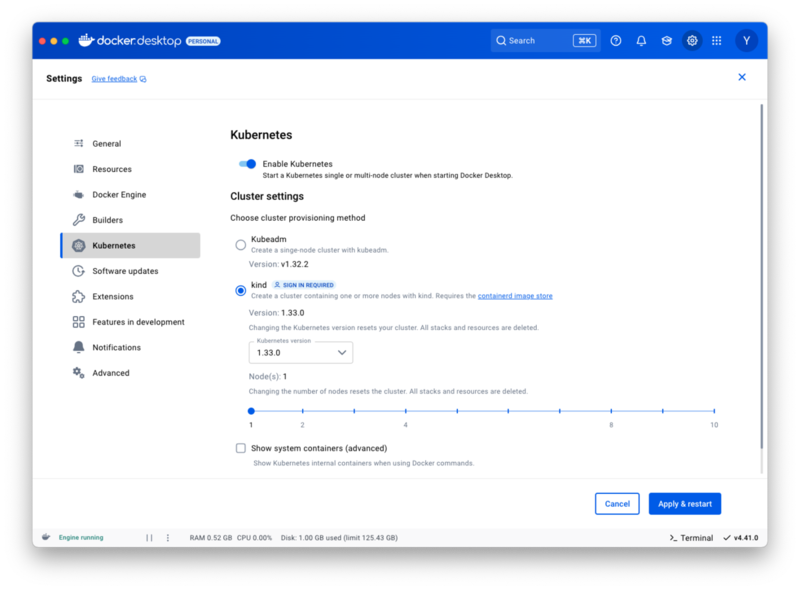This screenshot has width=800, height=590.
Task: Click the Software updates clock icon
Action: pos(79,271)
